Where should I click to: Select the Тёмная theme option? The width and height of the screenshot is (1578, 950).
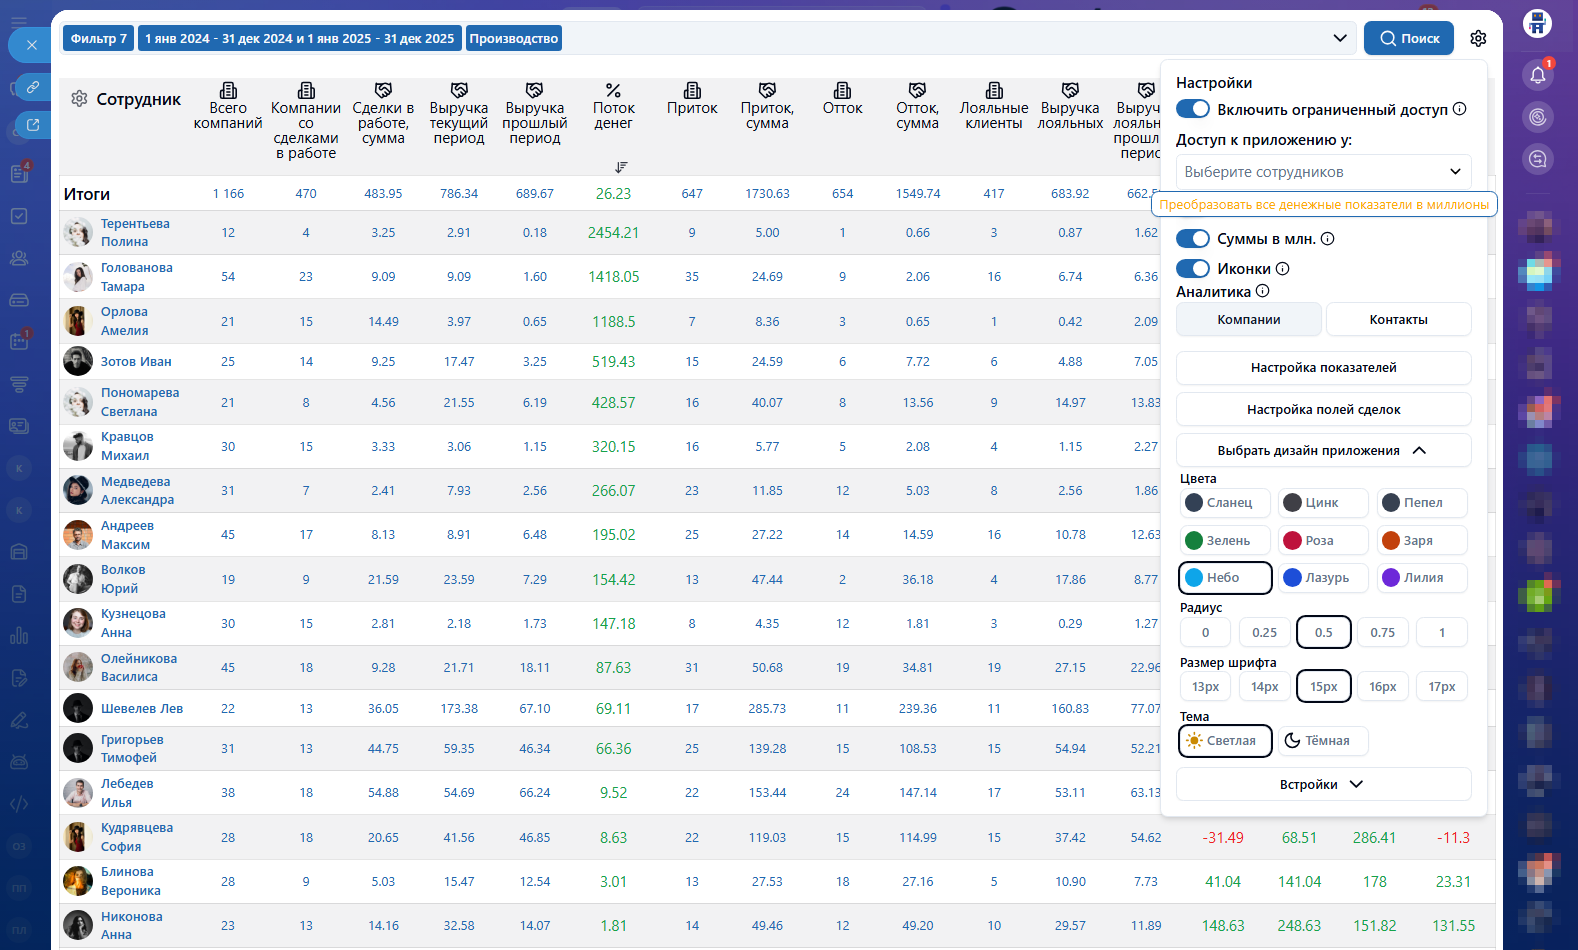coord(1322,741)
